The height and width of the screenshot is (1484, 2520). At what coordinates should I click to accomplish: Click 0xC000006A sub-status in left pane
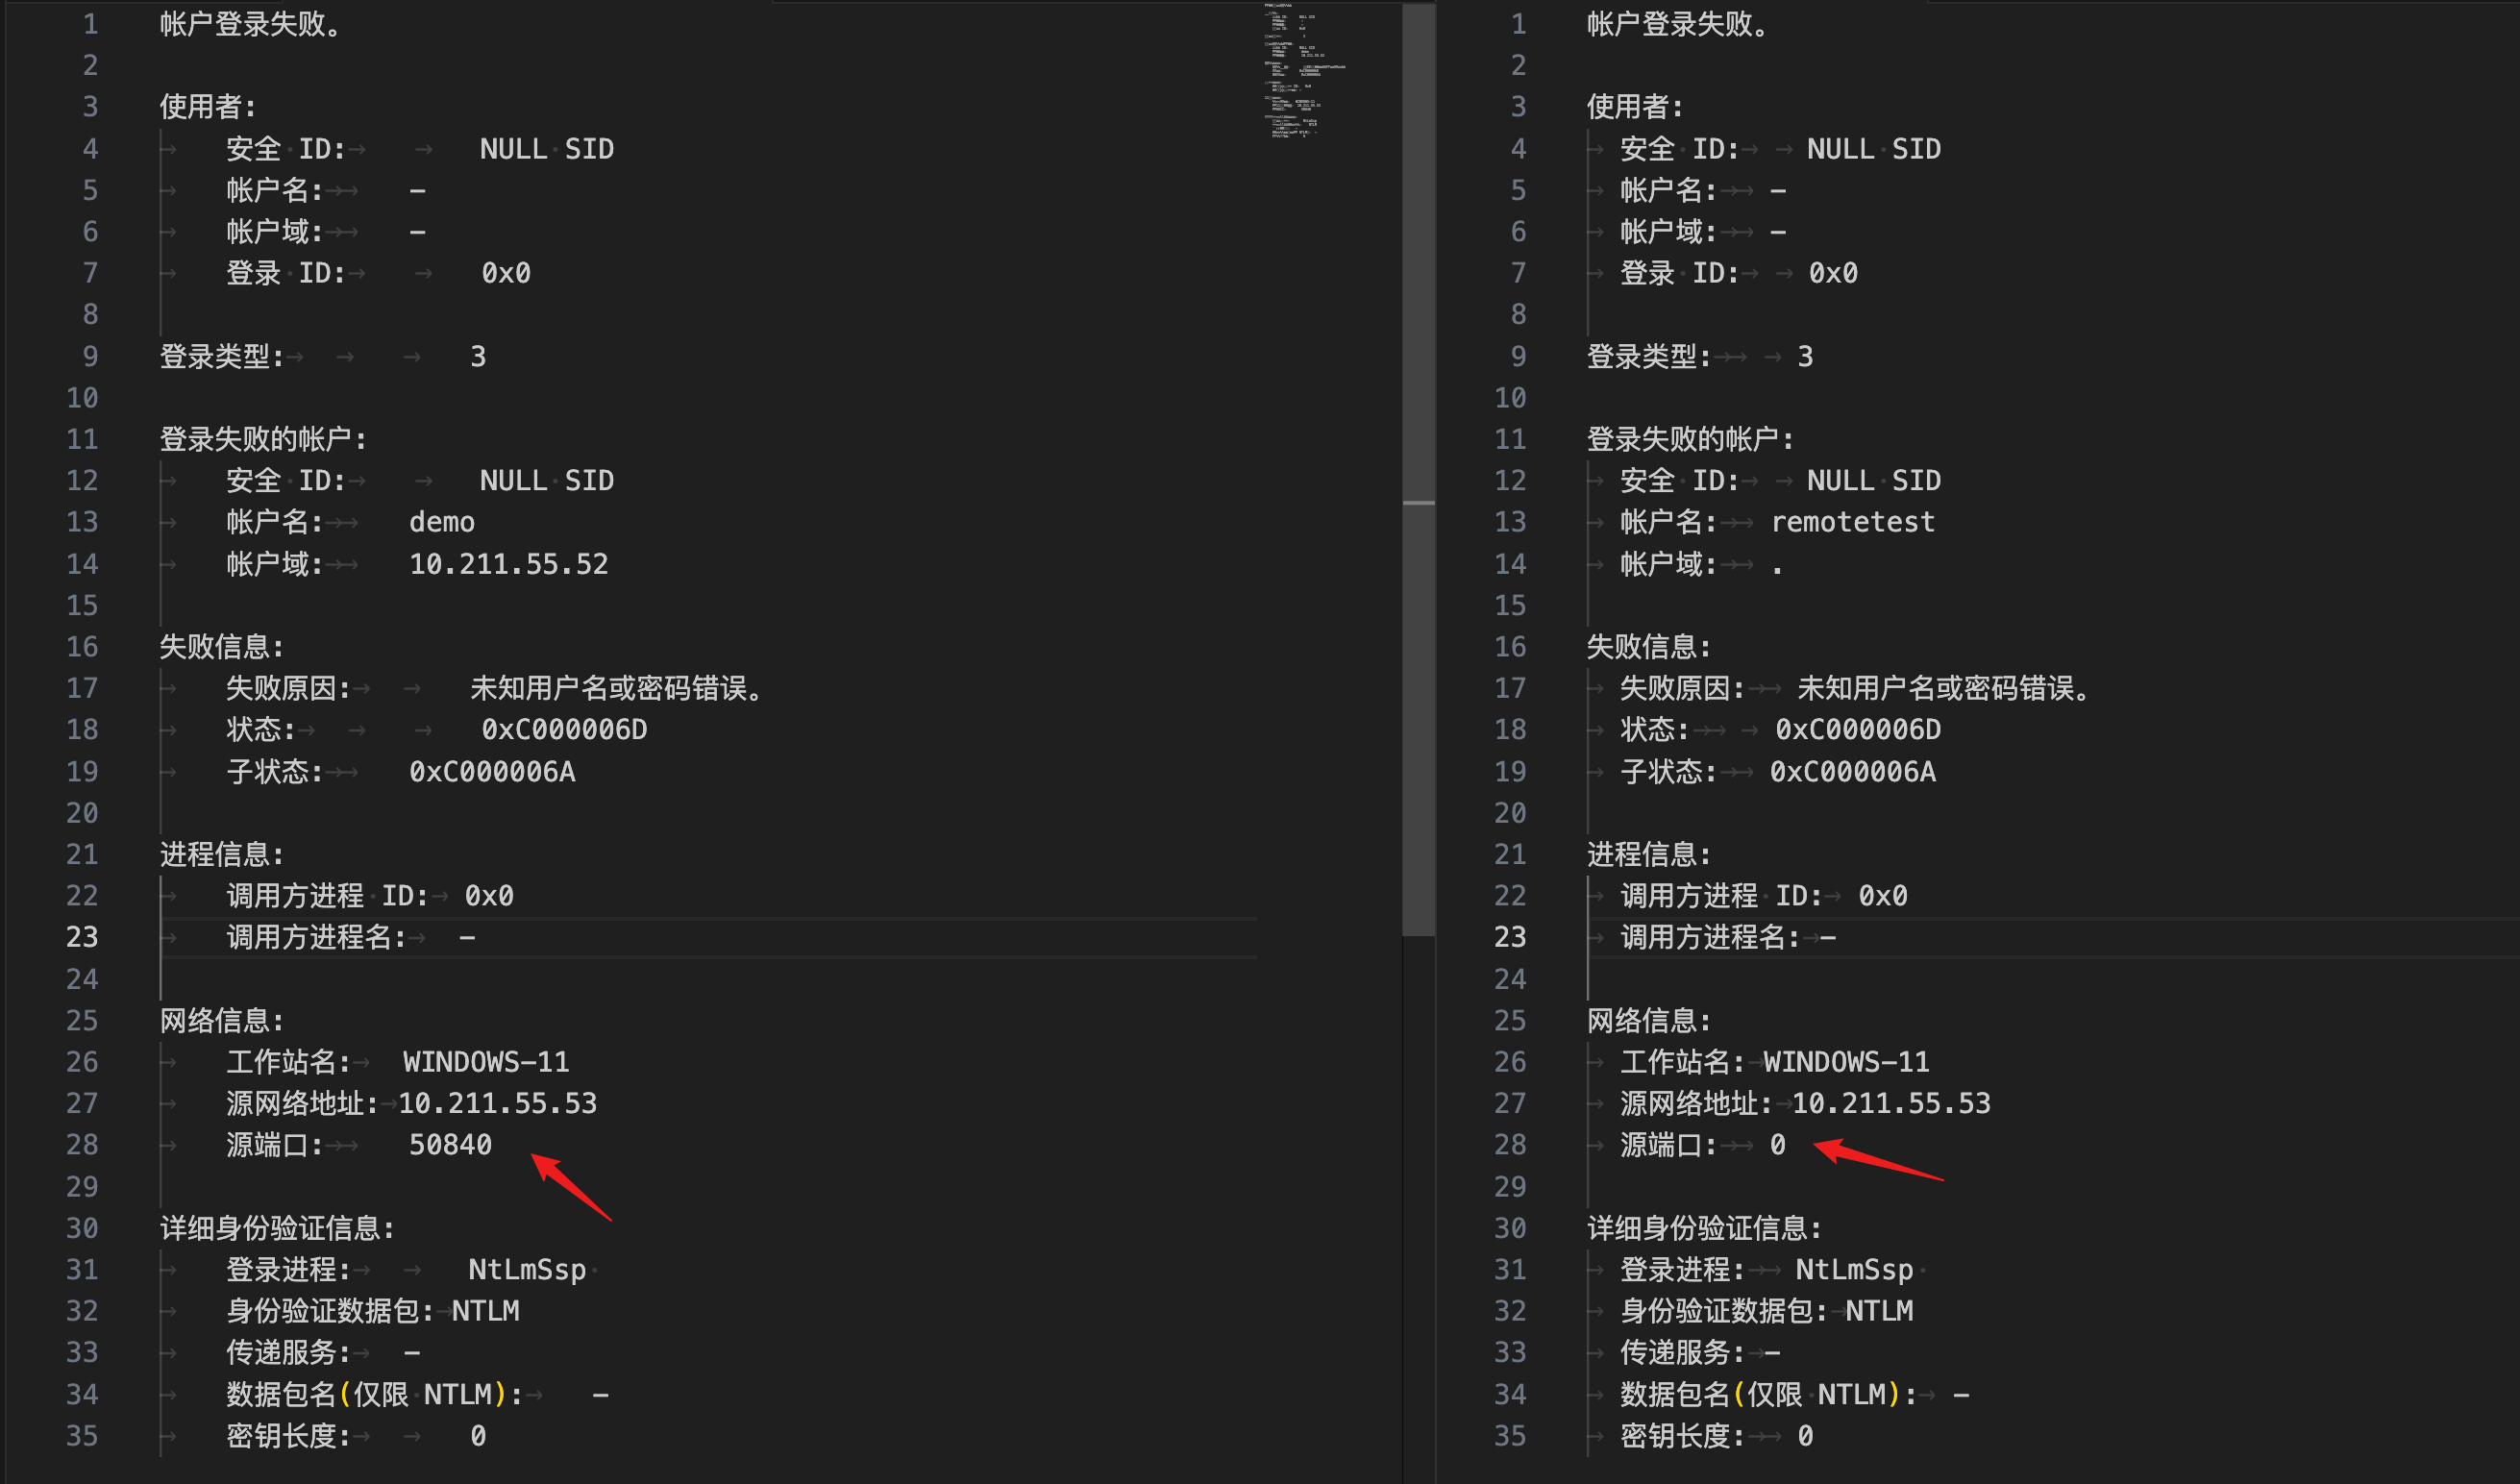tap(492, 772)
